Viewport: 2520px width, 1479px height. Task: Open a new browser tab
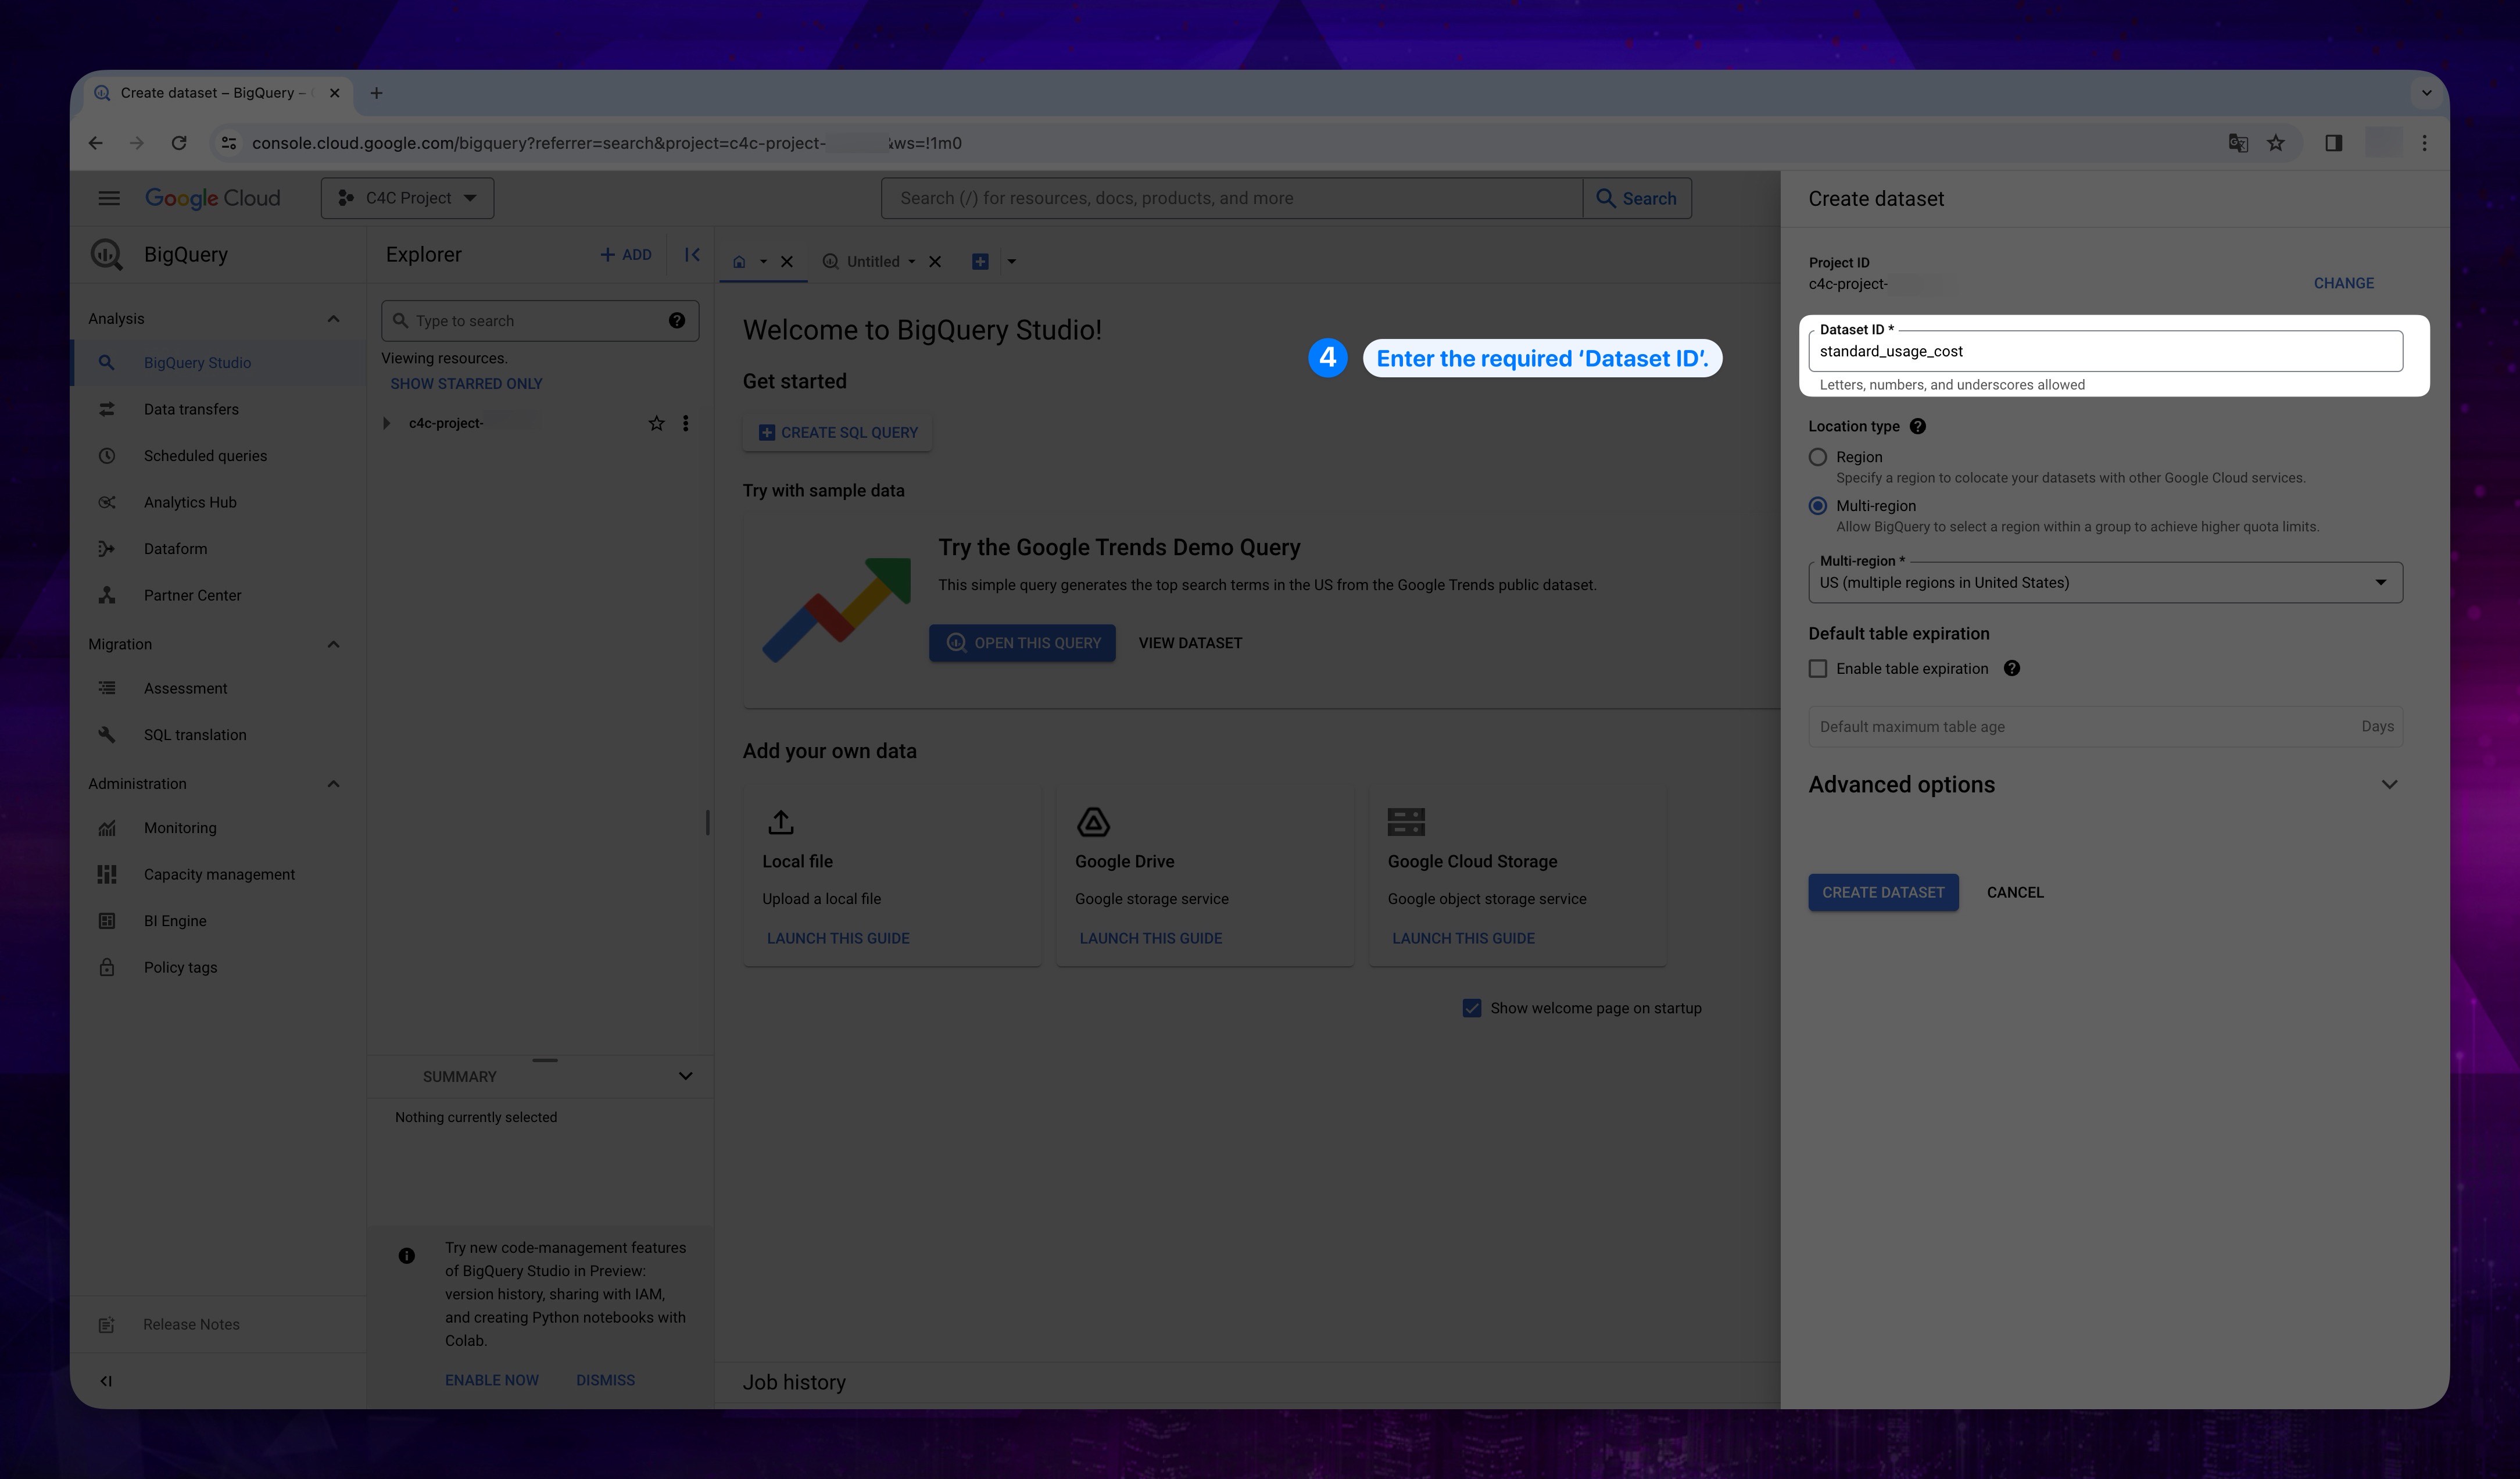pyautogui.click(x=376, y=93)
